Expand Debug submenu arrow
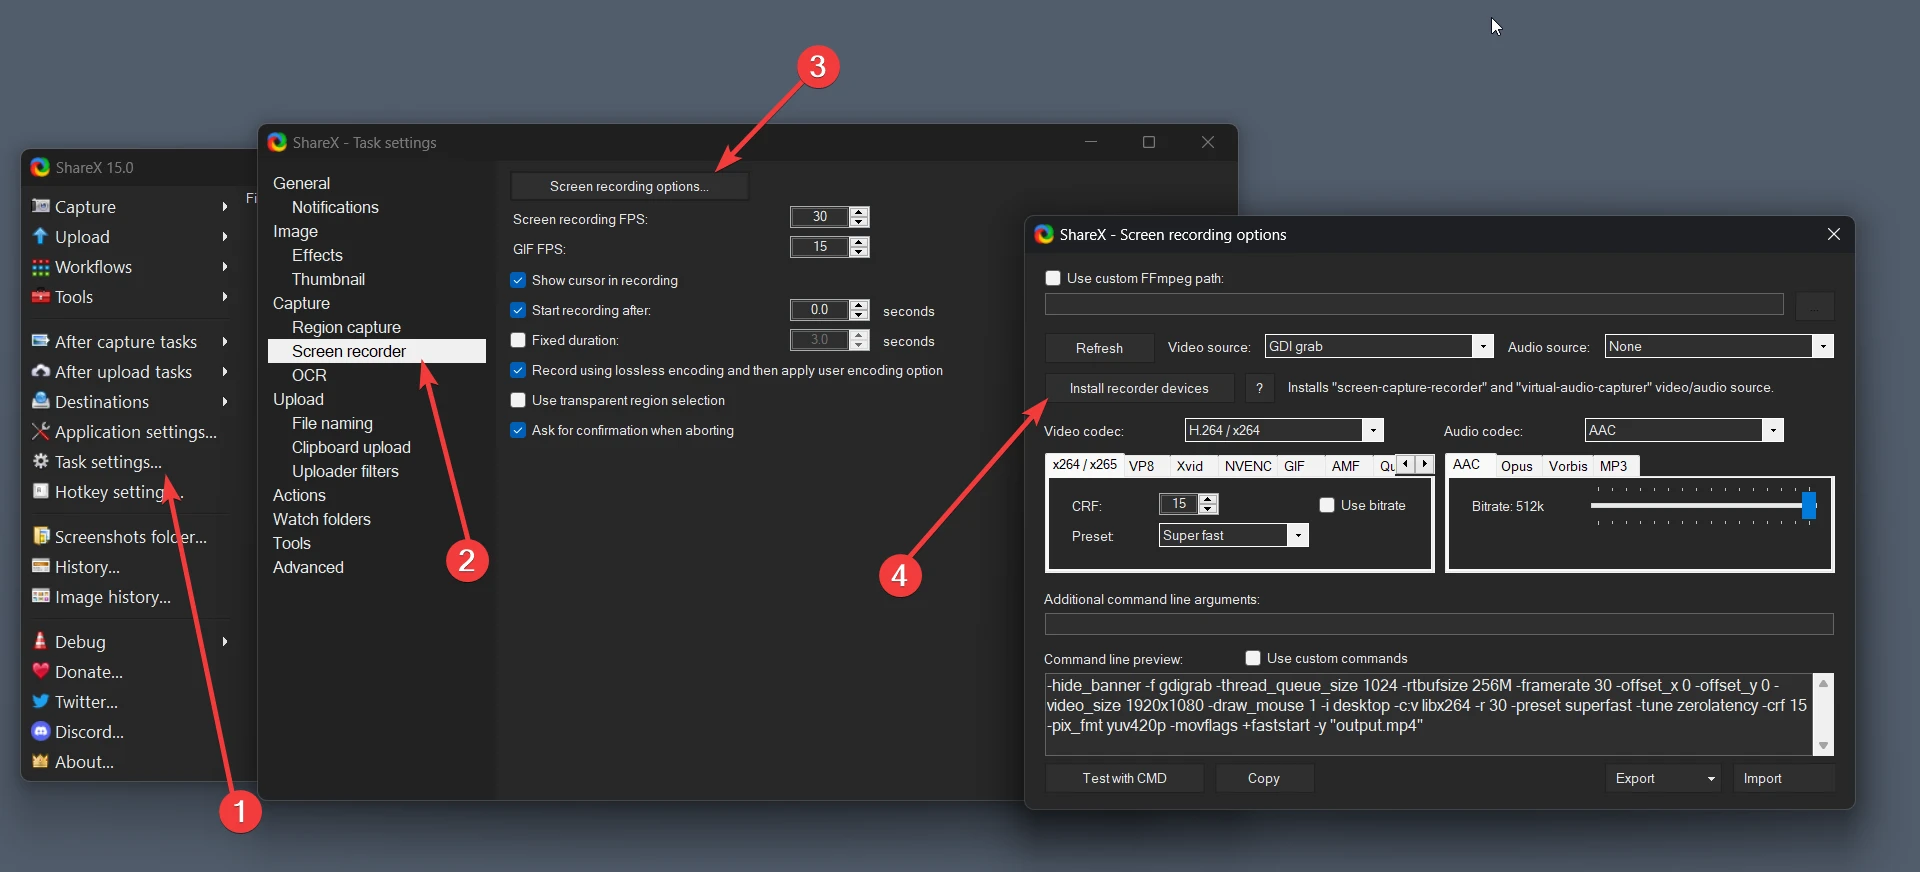1920x872 pixels. (225, 641)
